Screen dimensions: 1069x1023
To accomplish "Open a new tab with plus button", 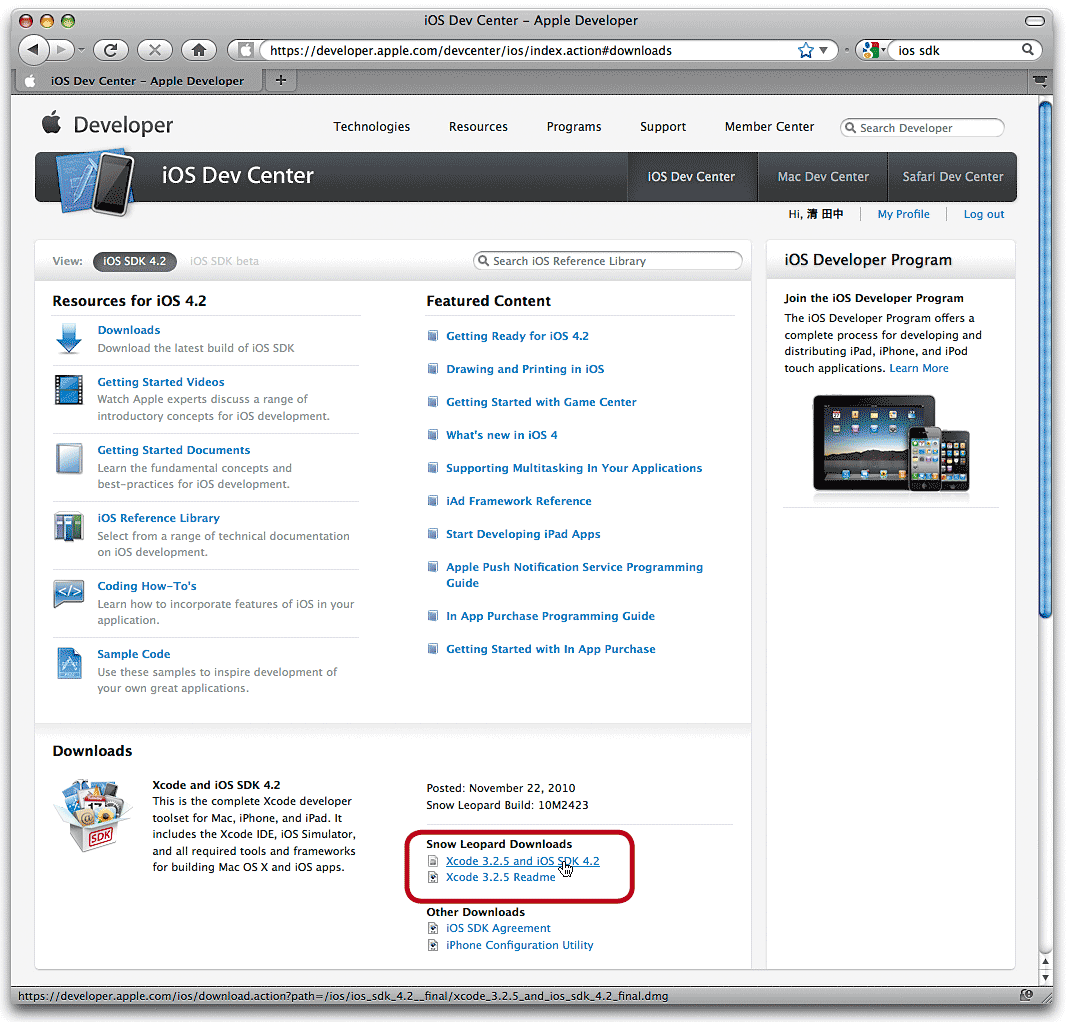I will click(281, 80).
